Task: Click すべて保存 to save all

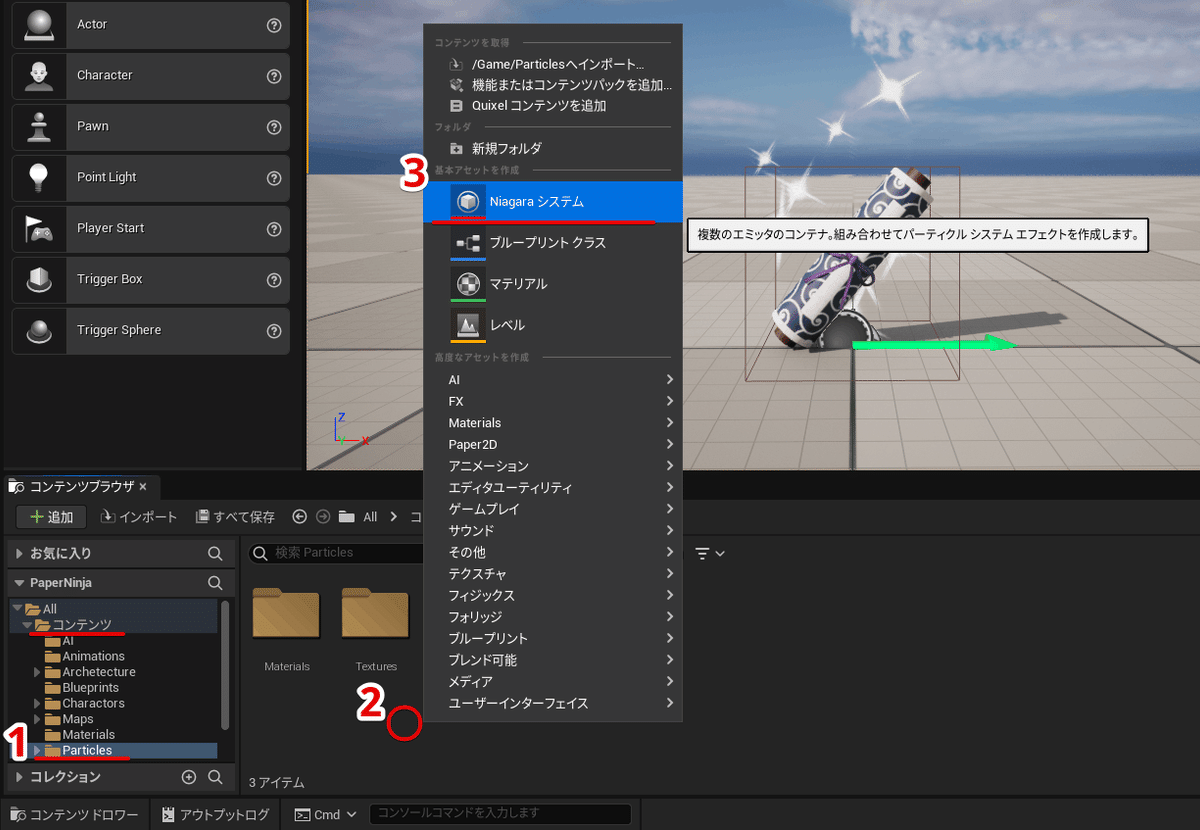Action: [235, 517]
